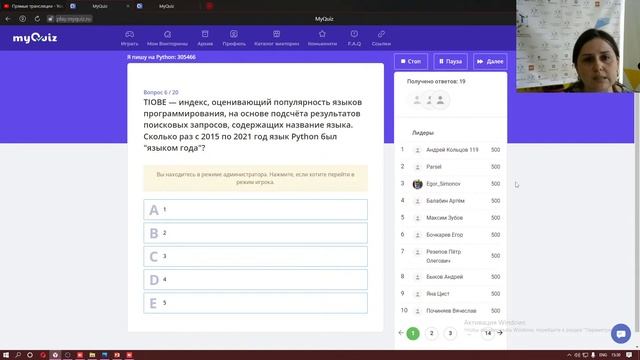Image resolution: width=640 pixels, height=360 pixels.
Task: Reload the page with refresh icon
Action: (37, 19)
